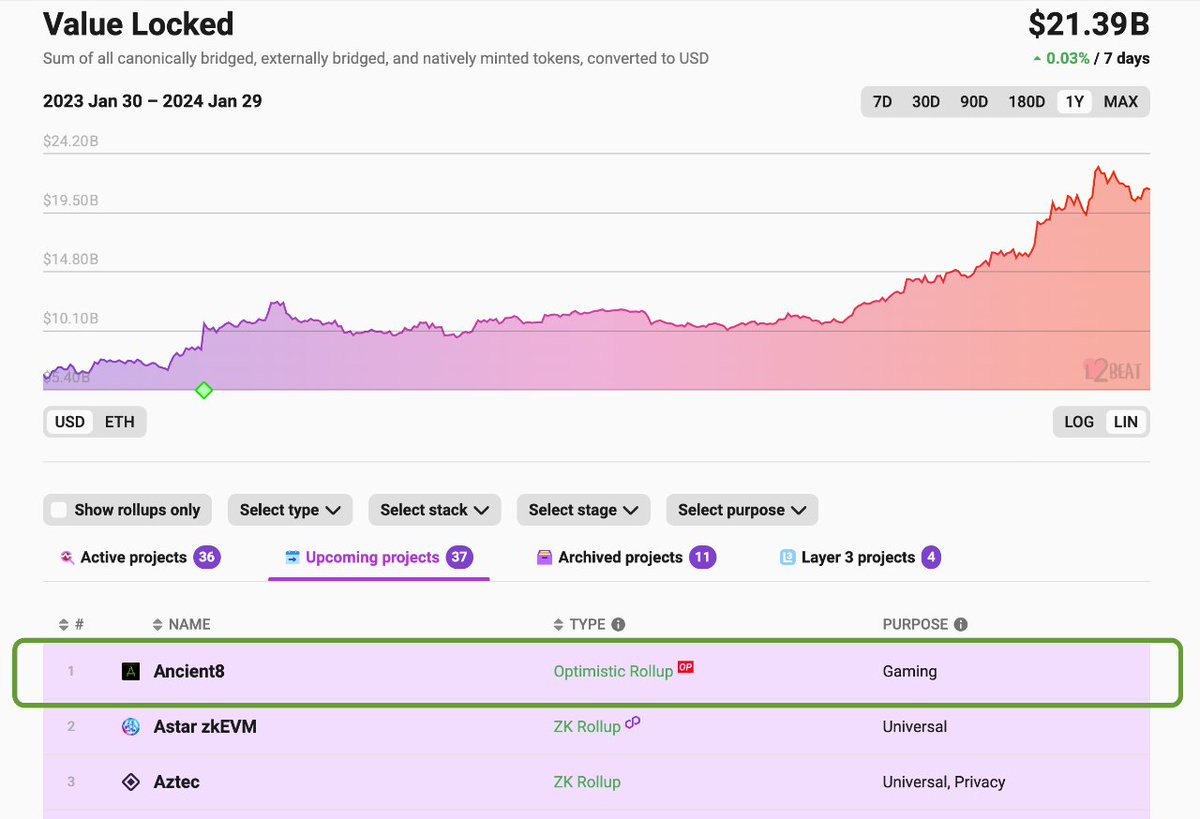
Task: Click the Layer 3 projects icon
Action: tap(787, 557)
